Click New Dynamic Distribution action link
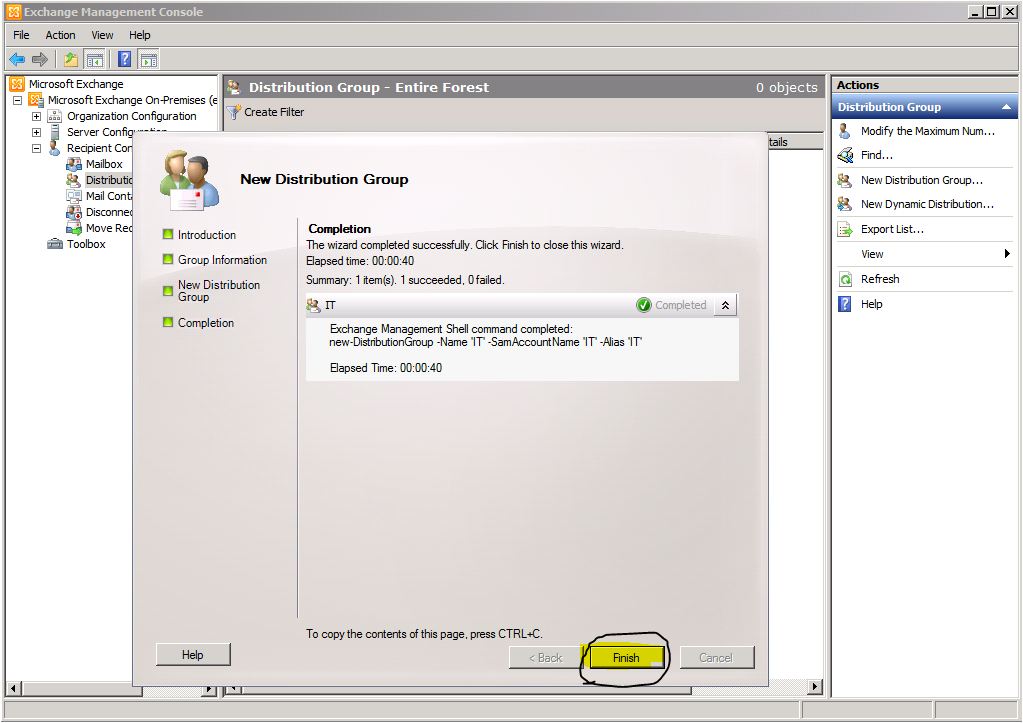Image resolution: width=1023 pixels, height=723 pixels. (927, 204)
